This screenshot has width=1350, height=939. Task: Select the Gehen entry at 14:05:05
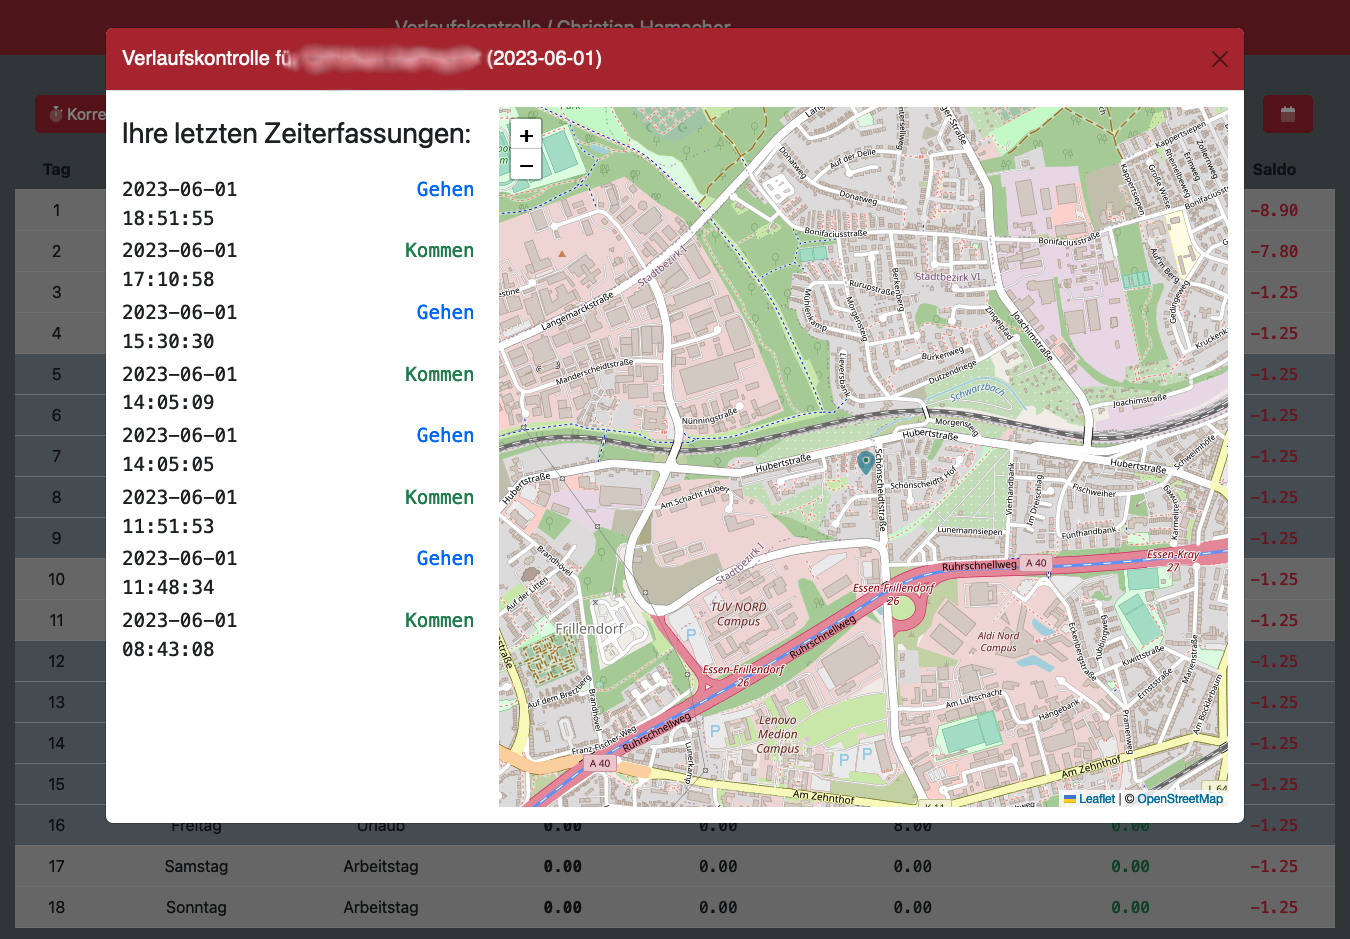point(445,436)
